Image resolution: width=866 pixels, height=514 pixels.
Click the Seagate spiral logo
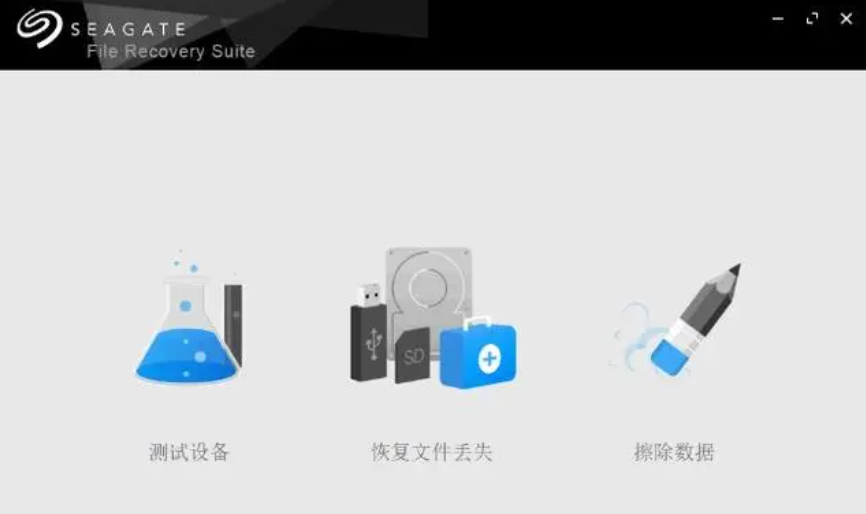tap(39, 28)
